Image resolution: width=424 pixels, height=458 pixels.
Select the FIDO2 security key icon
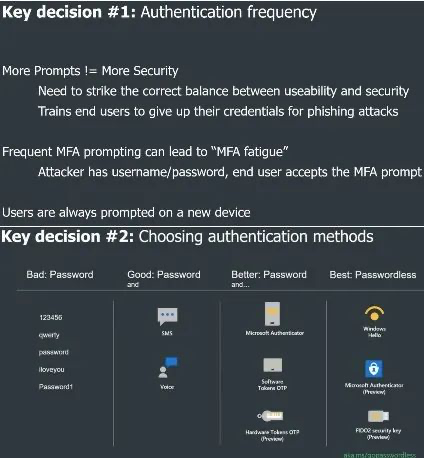(x=378, y=416)
